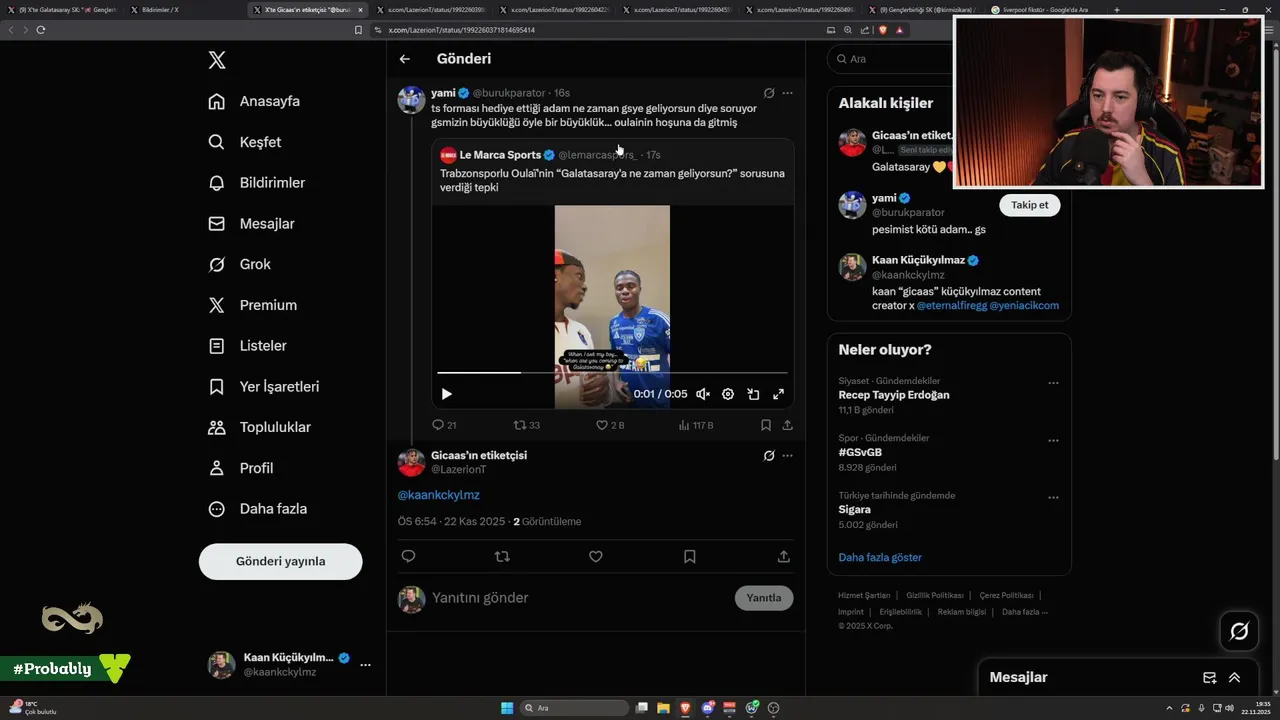Open video settings gear

[x=728, y=394]
